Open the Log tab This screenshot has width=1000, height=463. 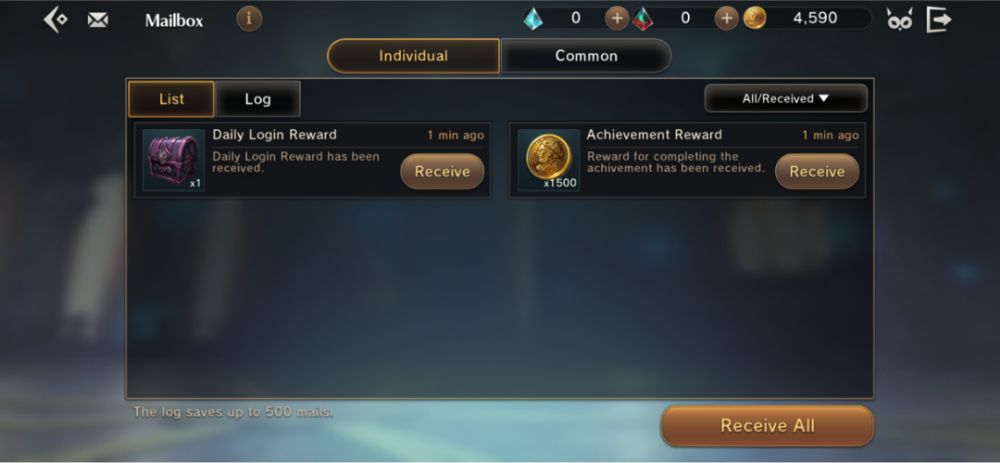[258, 99]
